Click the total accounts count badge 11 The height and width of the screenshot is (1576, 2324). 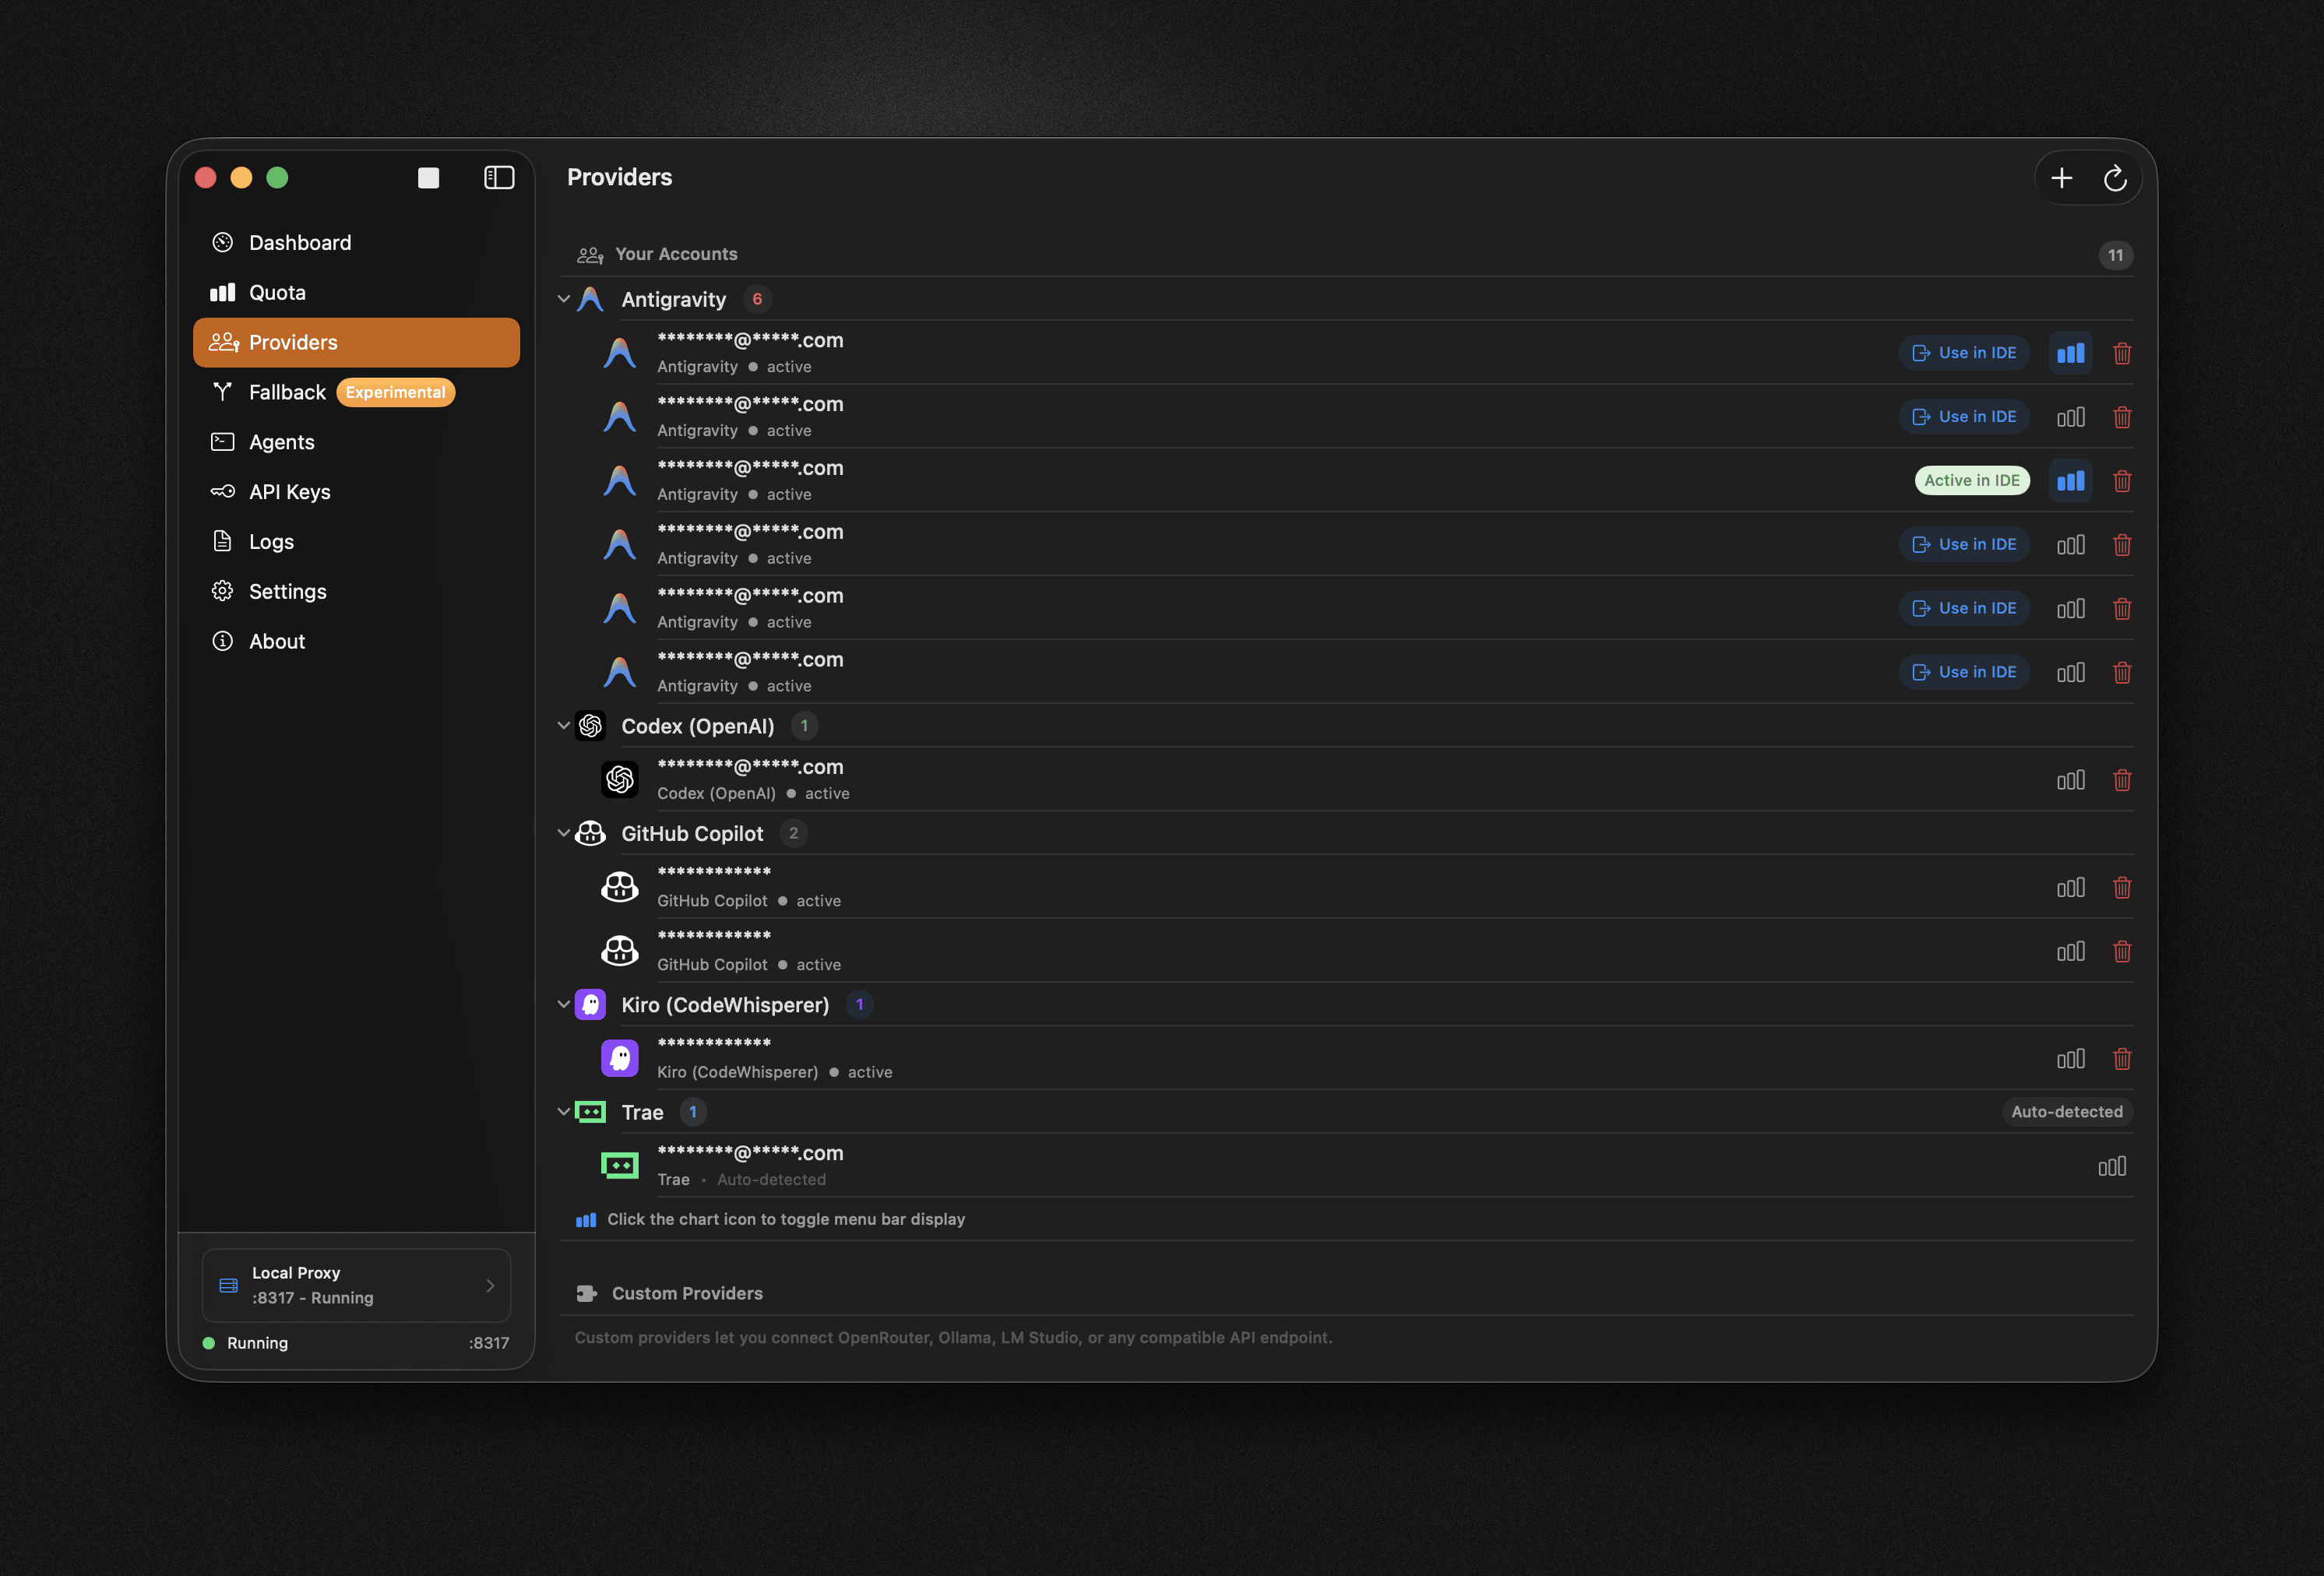click(x=2115, y=255)
